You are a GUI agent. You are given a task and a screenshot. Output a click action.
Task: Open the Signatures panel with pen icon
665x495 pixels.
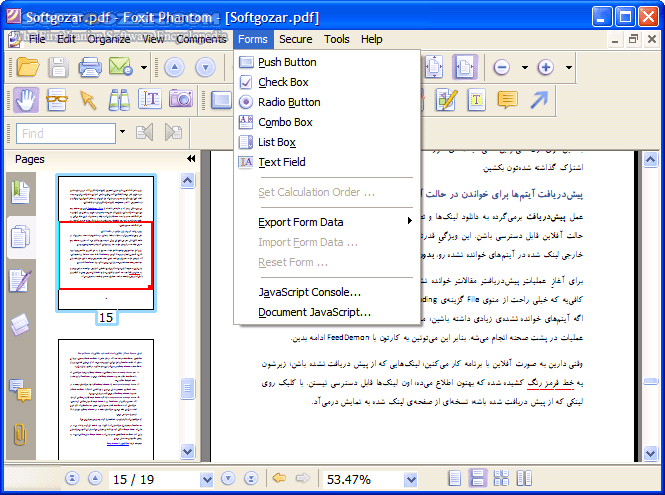click(x=20, y=280)
